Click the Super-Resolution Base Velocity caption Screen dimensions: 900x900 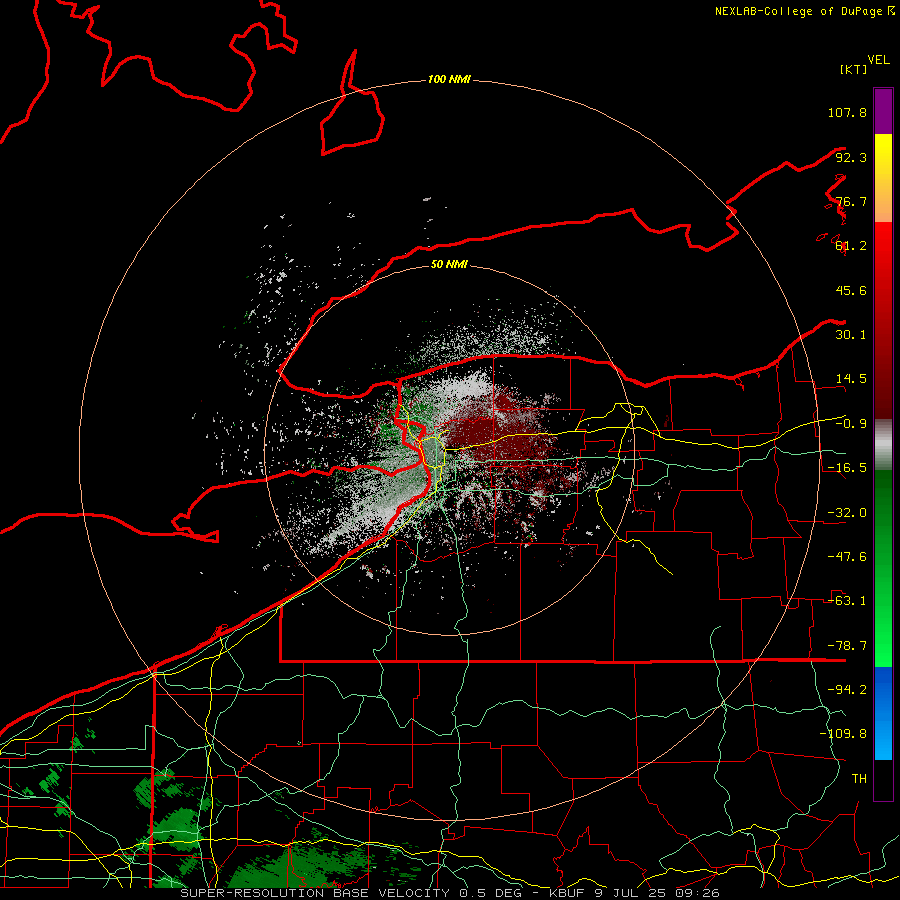[x=450, y=893]
